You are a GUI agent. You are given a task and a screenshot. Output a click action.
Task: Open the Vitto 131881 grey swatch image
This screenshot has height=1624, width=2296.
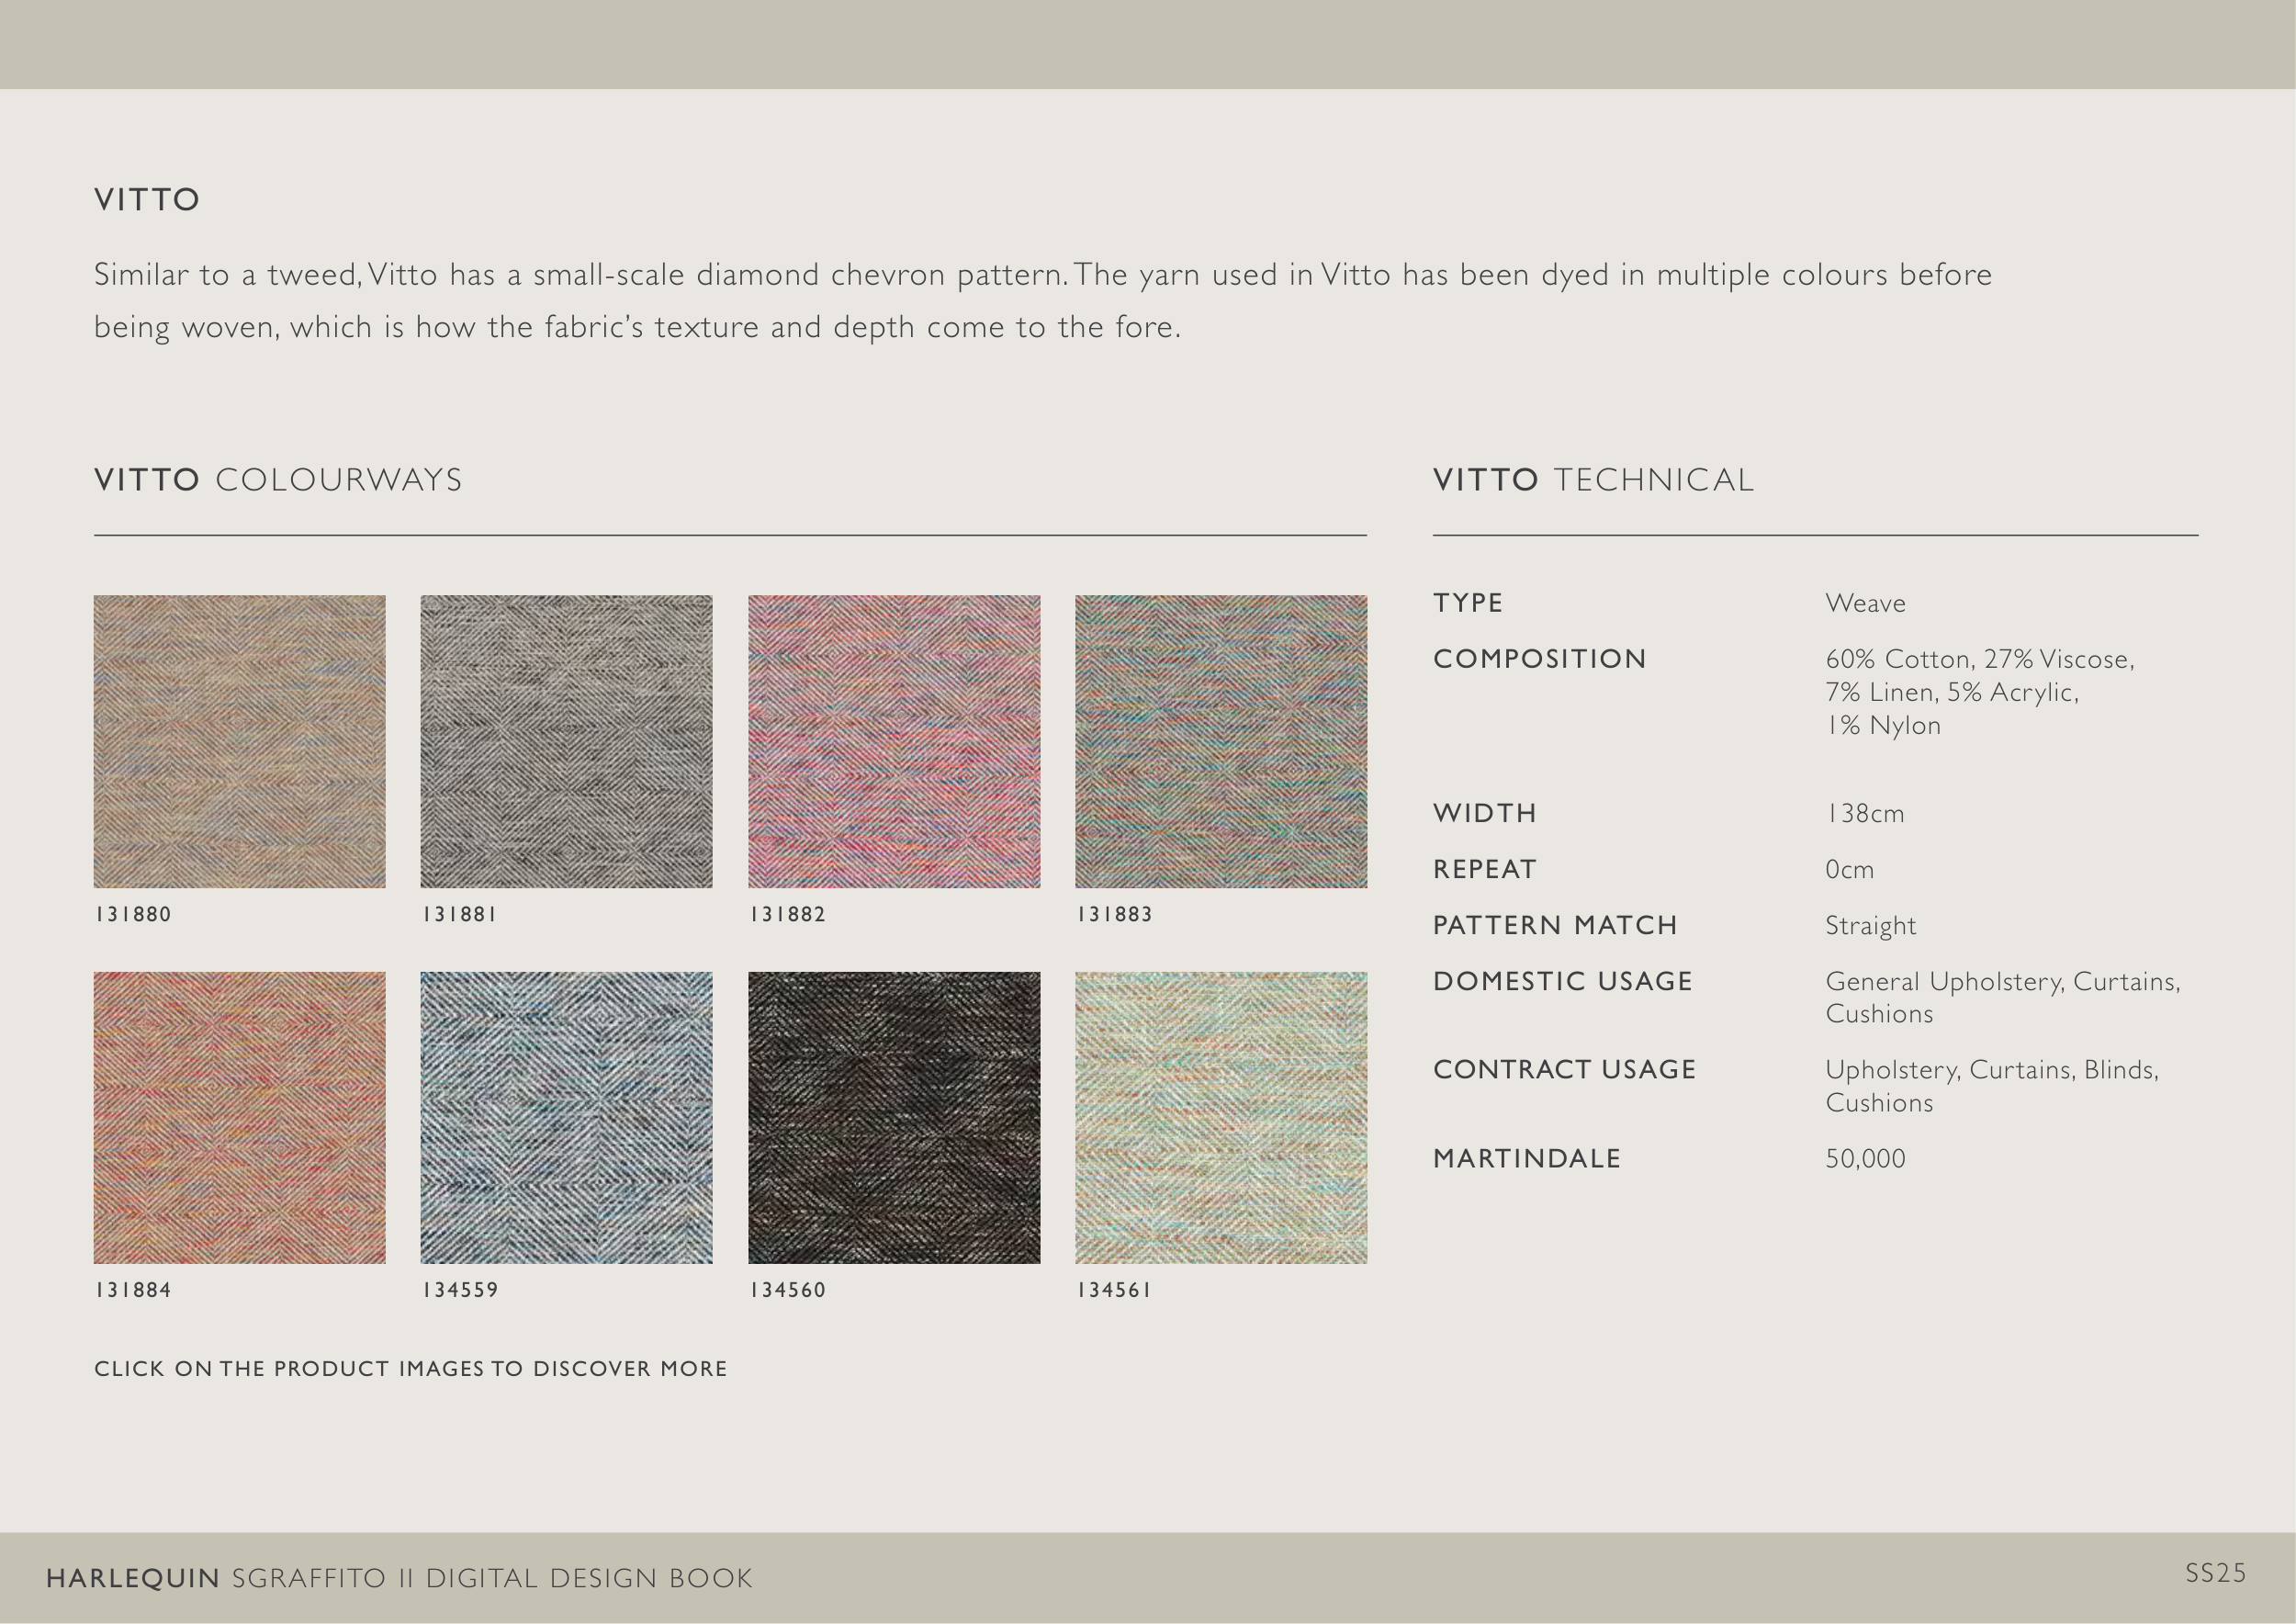tap(566, 741)
